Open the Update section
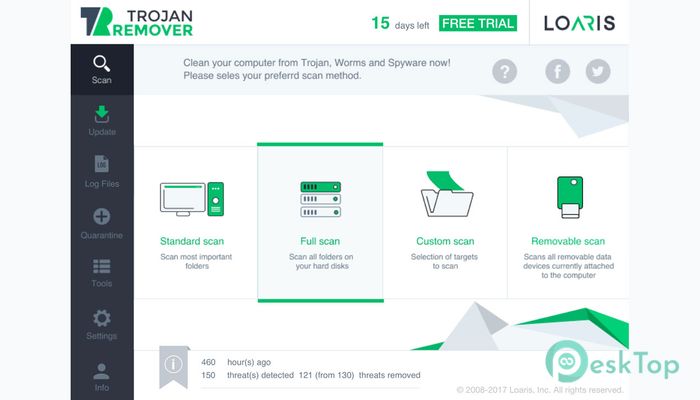The image size is (700, 400). click(102, 121)
